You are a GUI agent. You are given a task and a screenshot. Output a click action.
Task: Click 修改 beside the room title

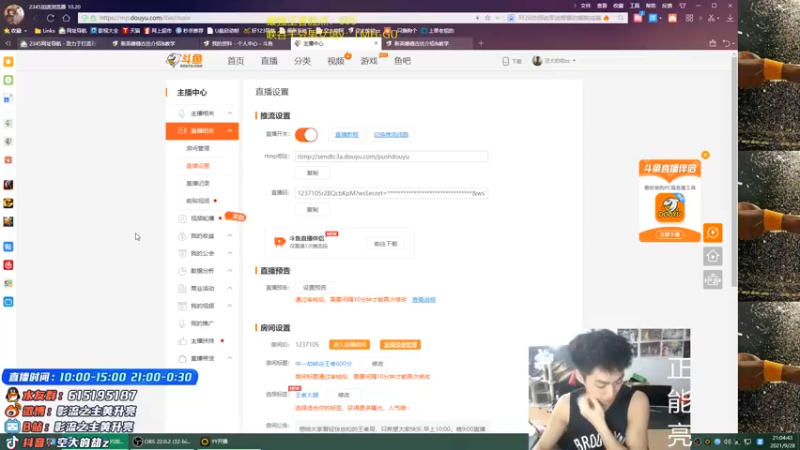[378, 364]
